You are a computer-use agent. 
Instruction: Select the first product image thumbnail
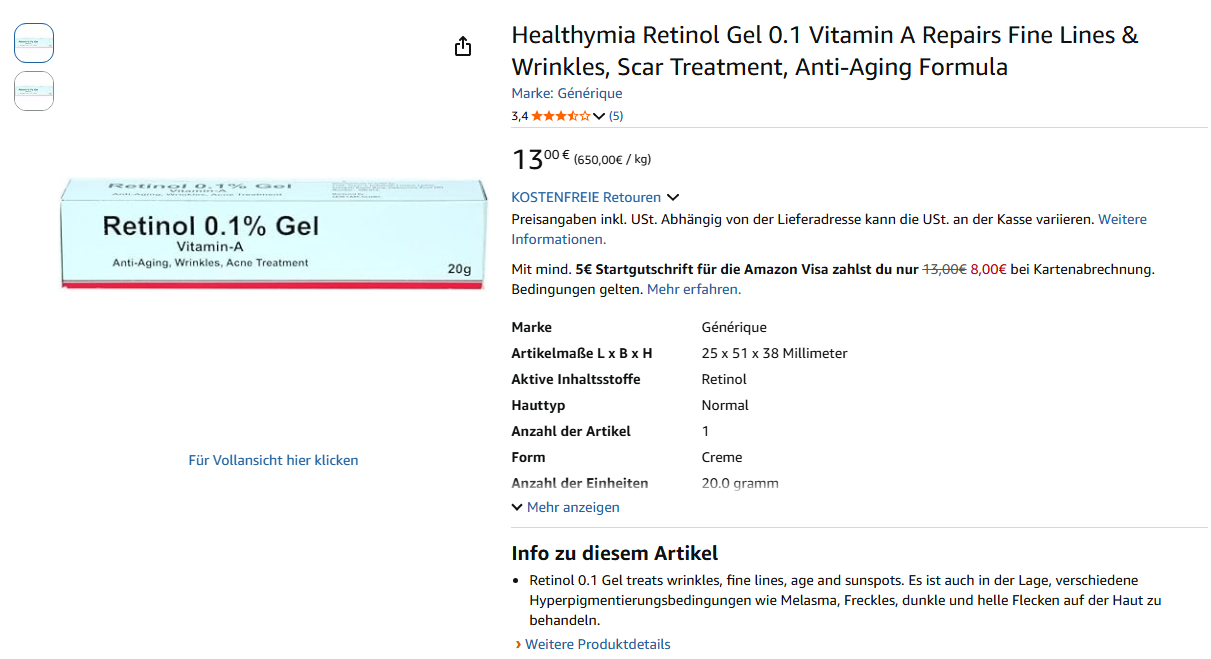[34, 43]
